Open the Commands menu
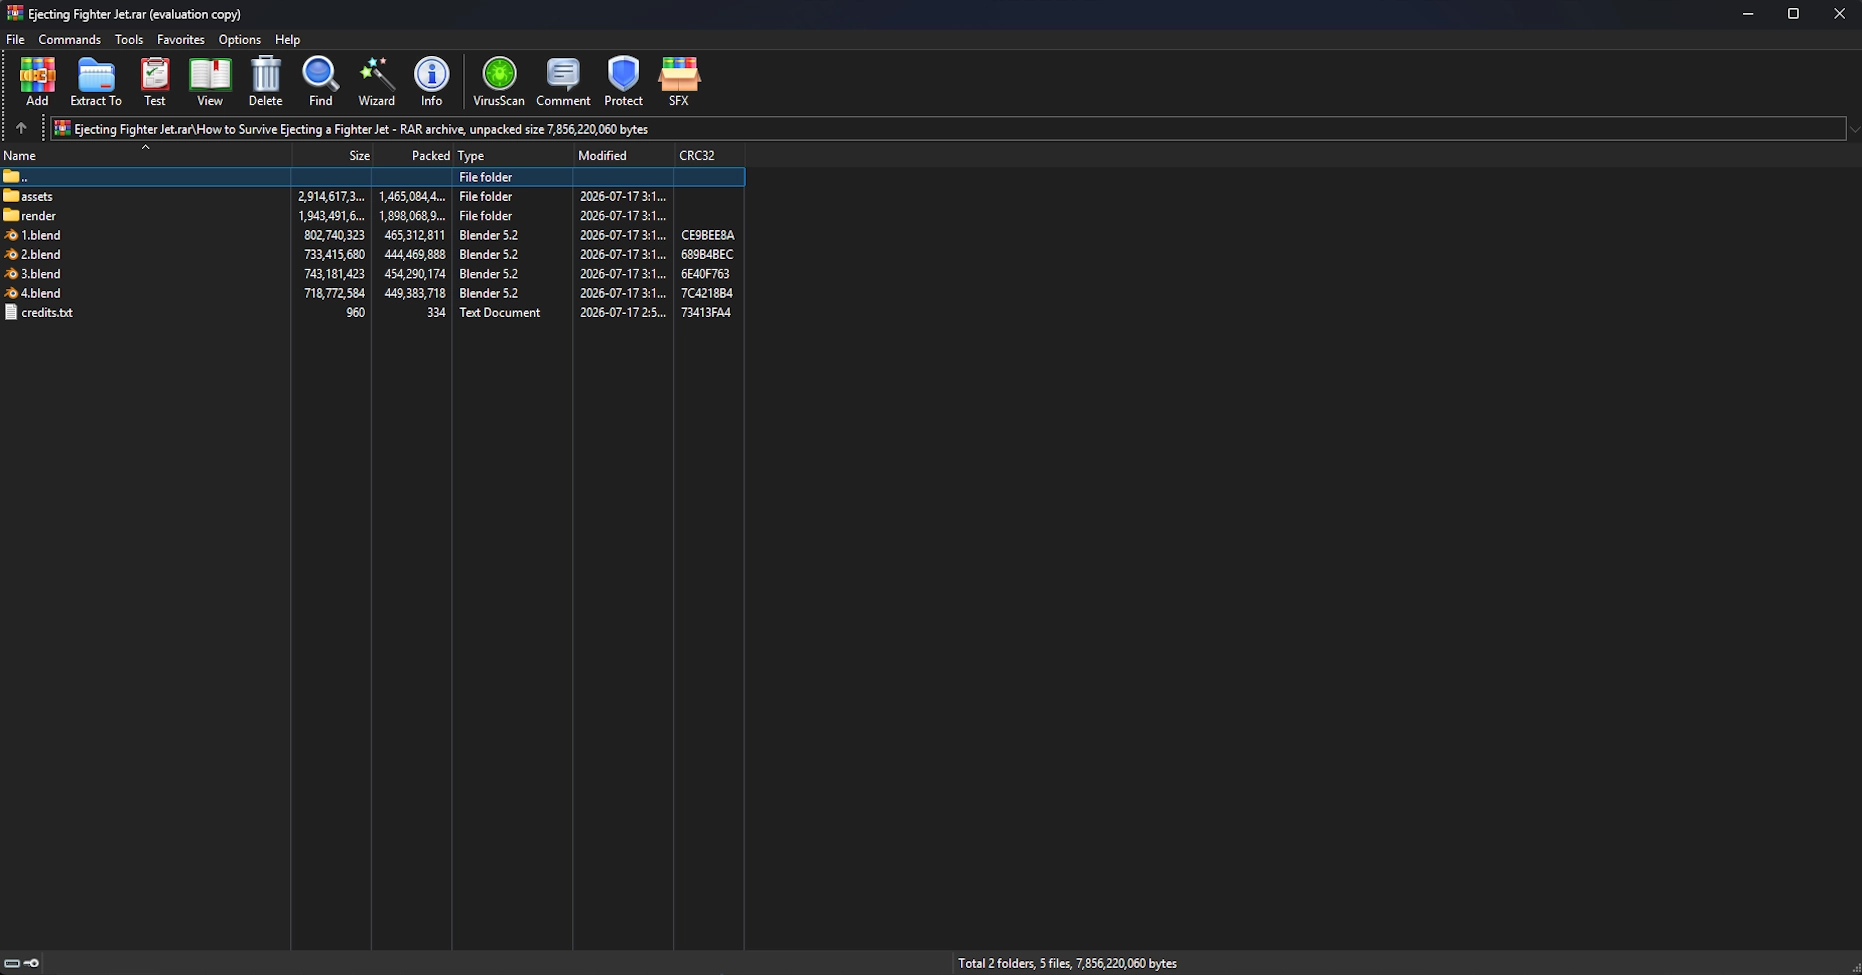Image resolution: width=1862 pixels, height=975 pixels. 69,39
